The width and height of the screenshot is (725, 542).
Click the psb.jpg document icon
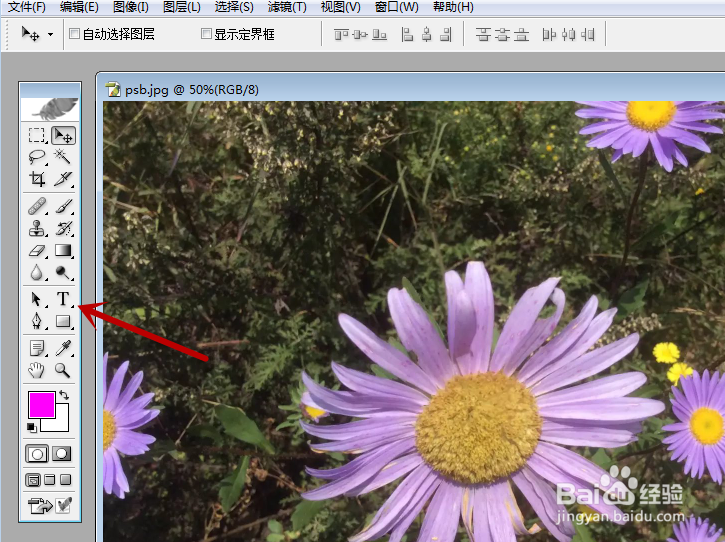113,89
